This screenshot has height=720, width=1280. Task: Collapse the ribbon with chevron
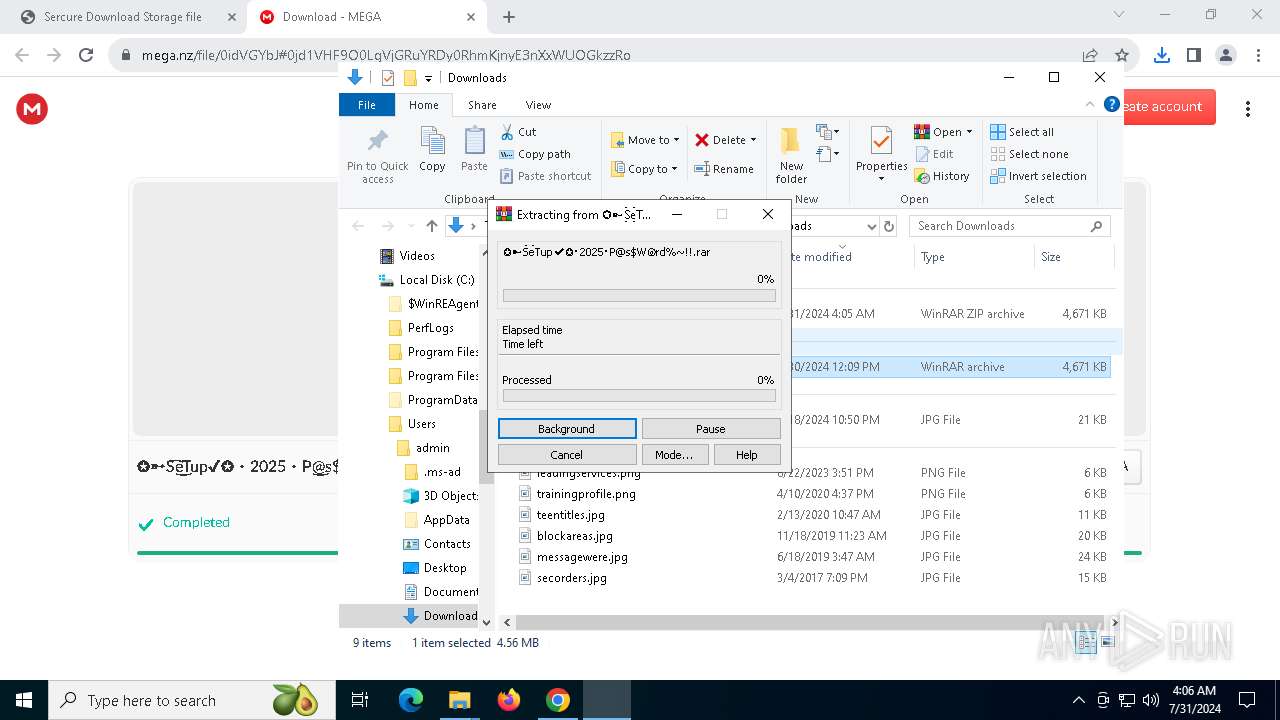tap(1090, 104)
